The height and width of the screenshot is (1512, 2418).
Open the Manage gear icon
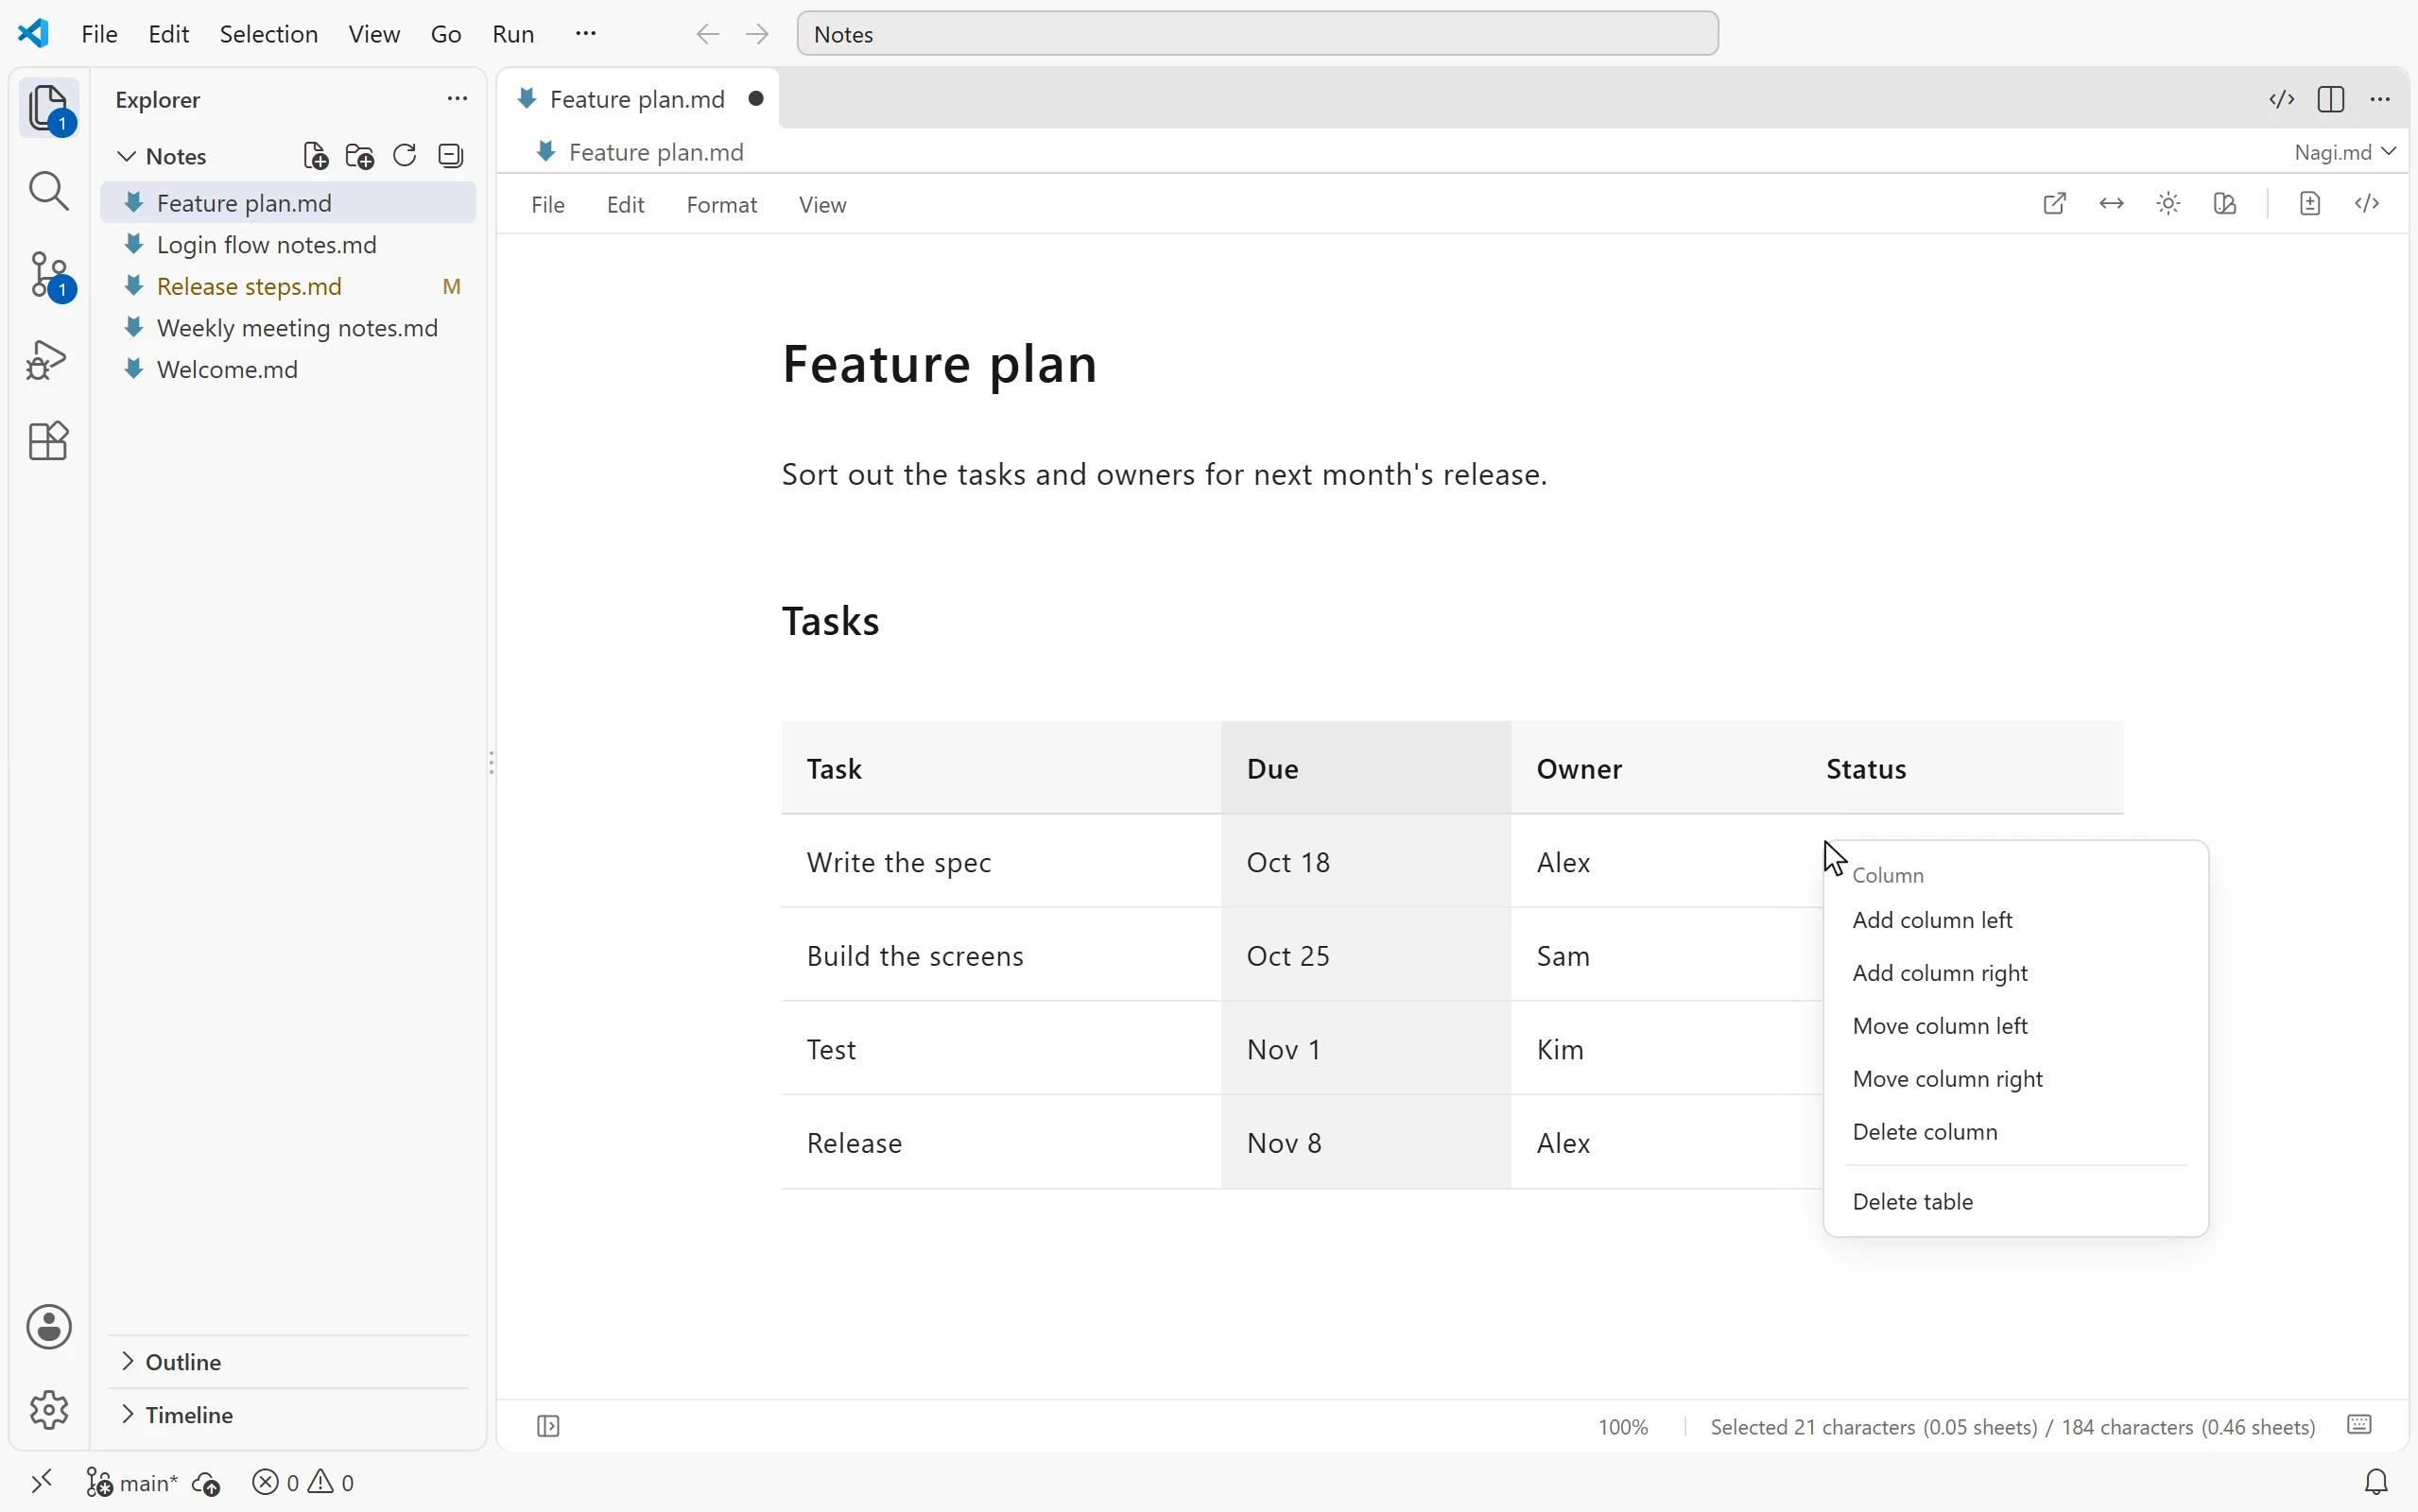[49, 1410]
